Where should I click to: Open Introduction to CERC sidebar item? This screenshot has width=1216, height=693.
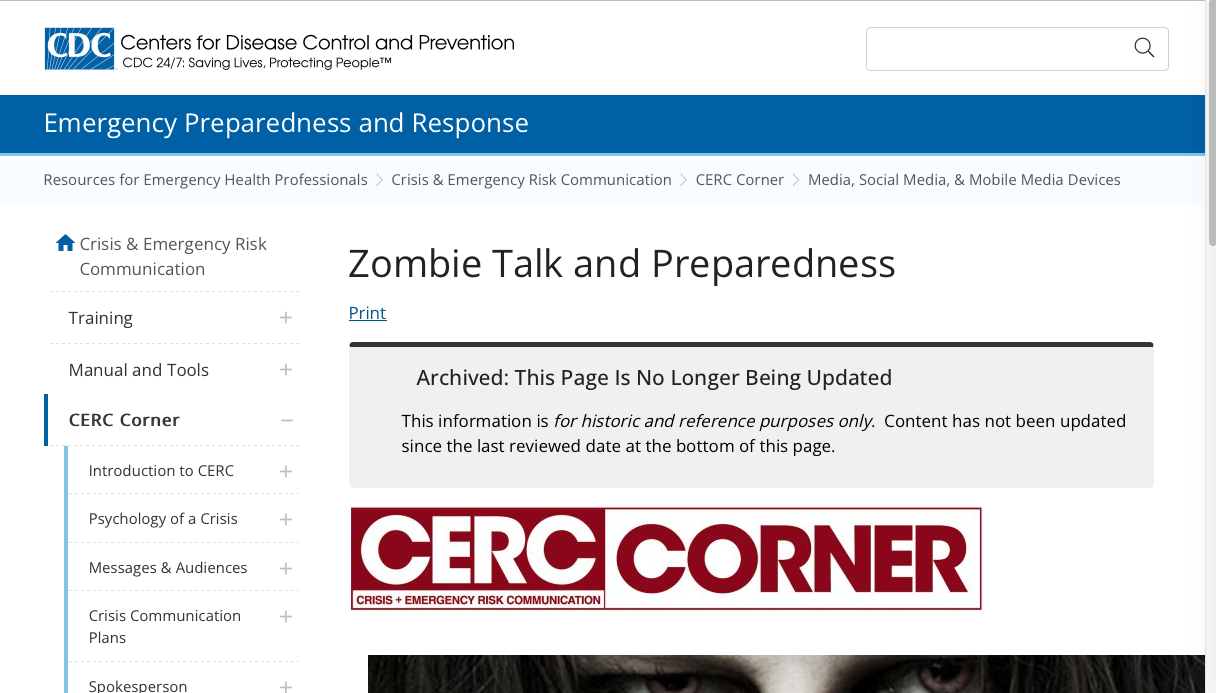[x=161, y=471]
